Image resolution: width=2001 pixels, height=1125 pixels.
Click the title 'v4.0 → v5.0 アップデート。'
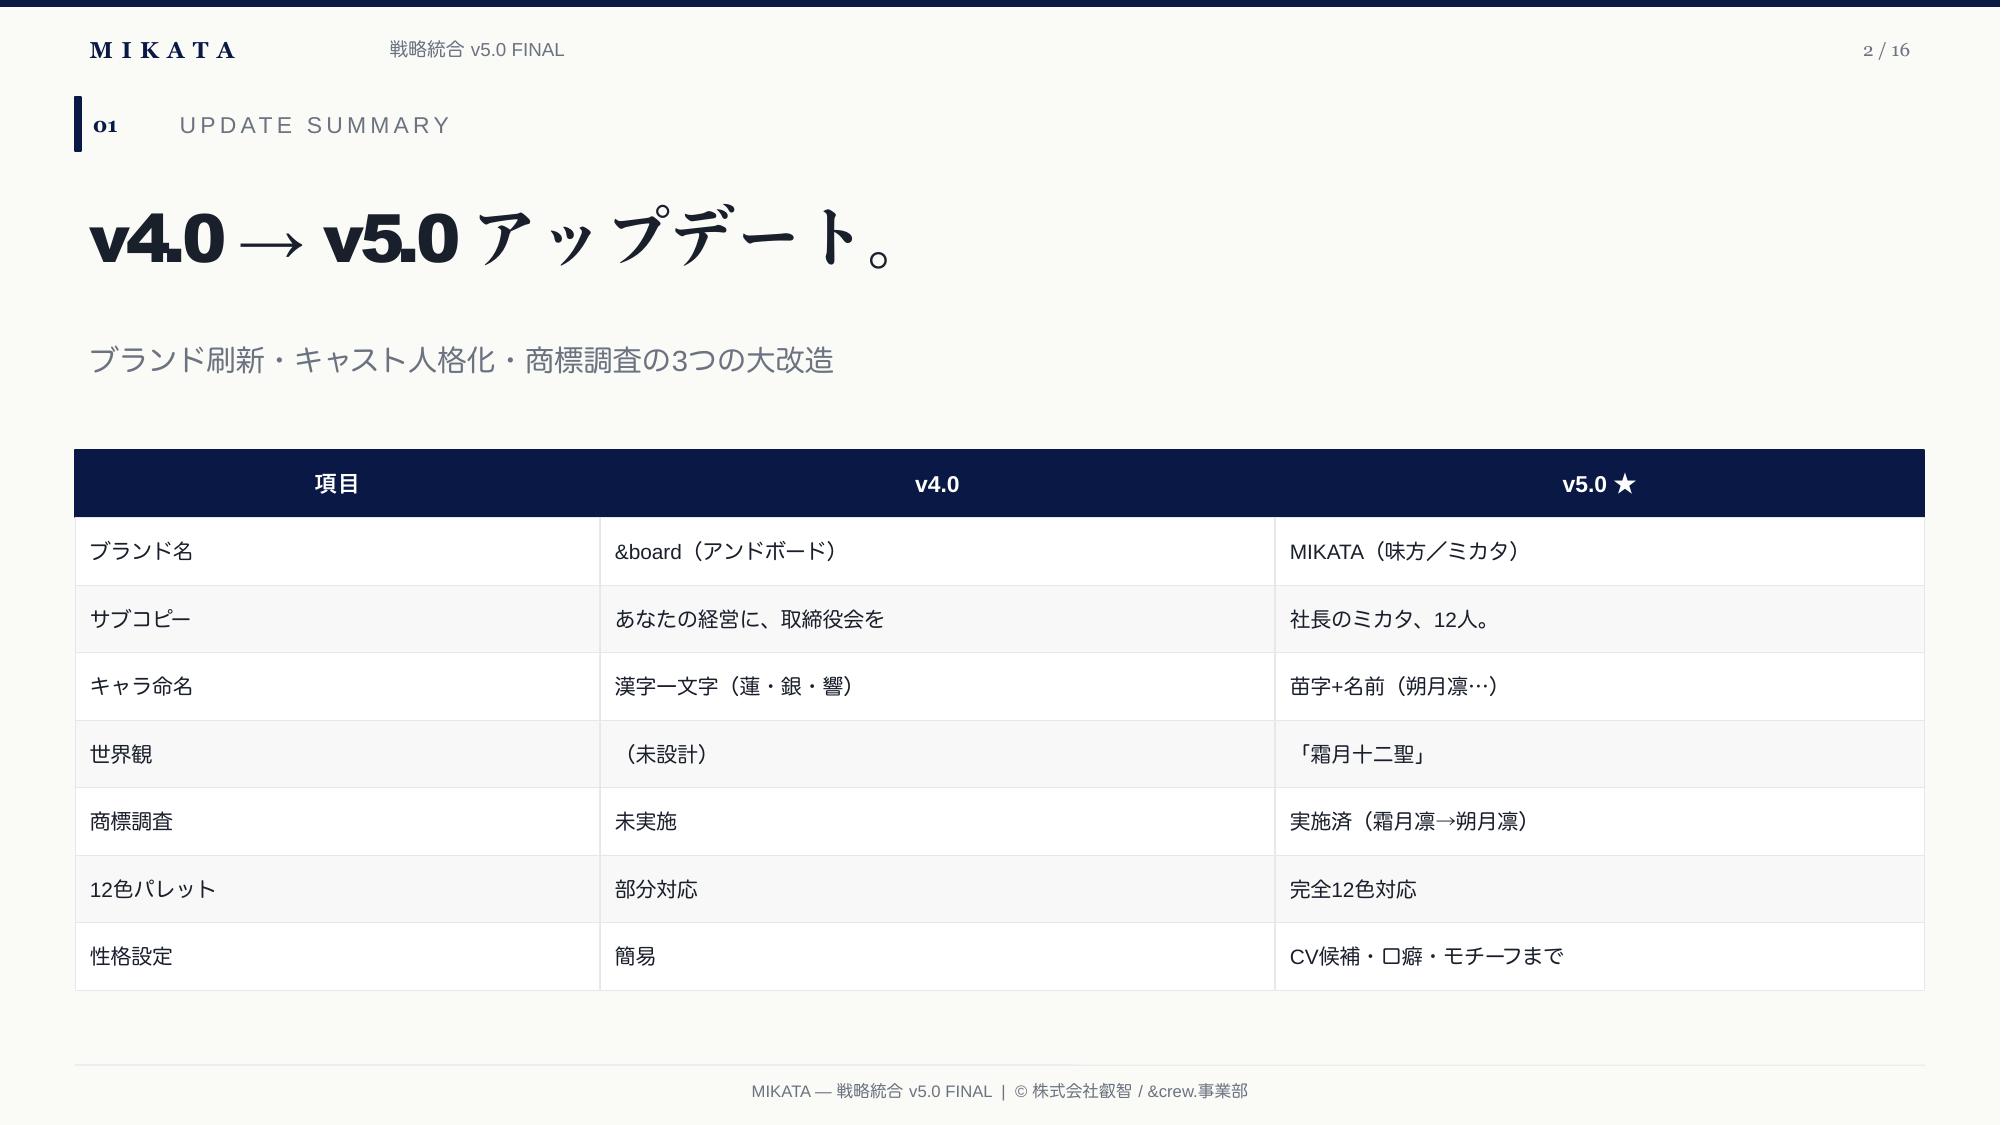tap(492, 239)
